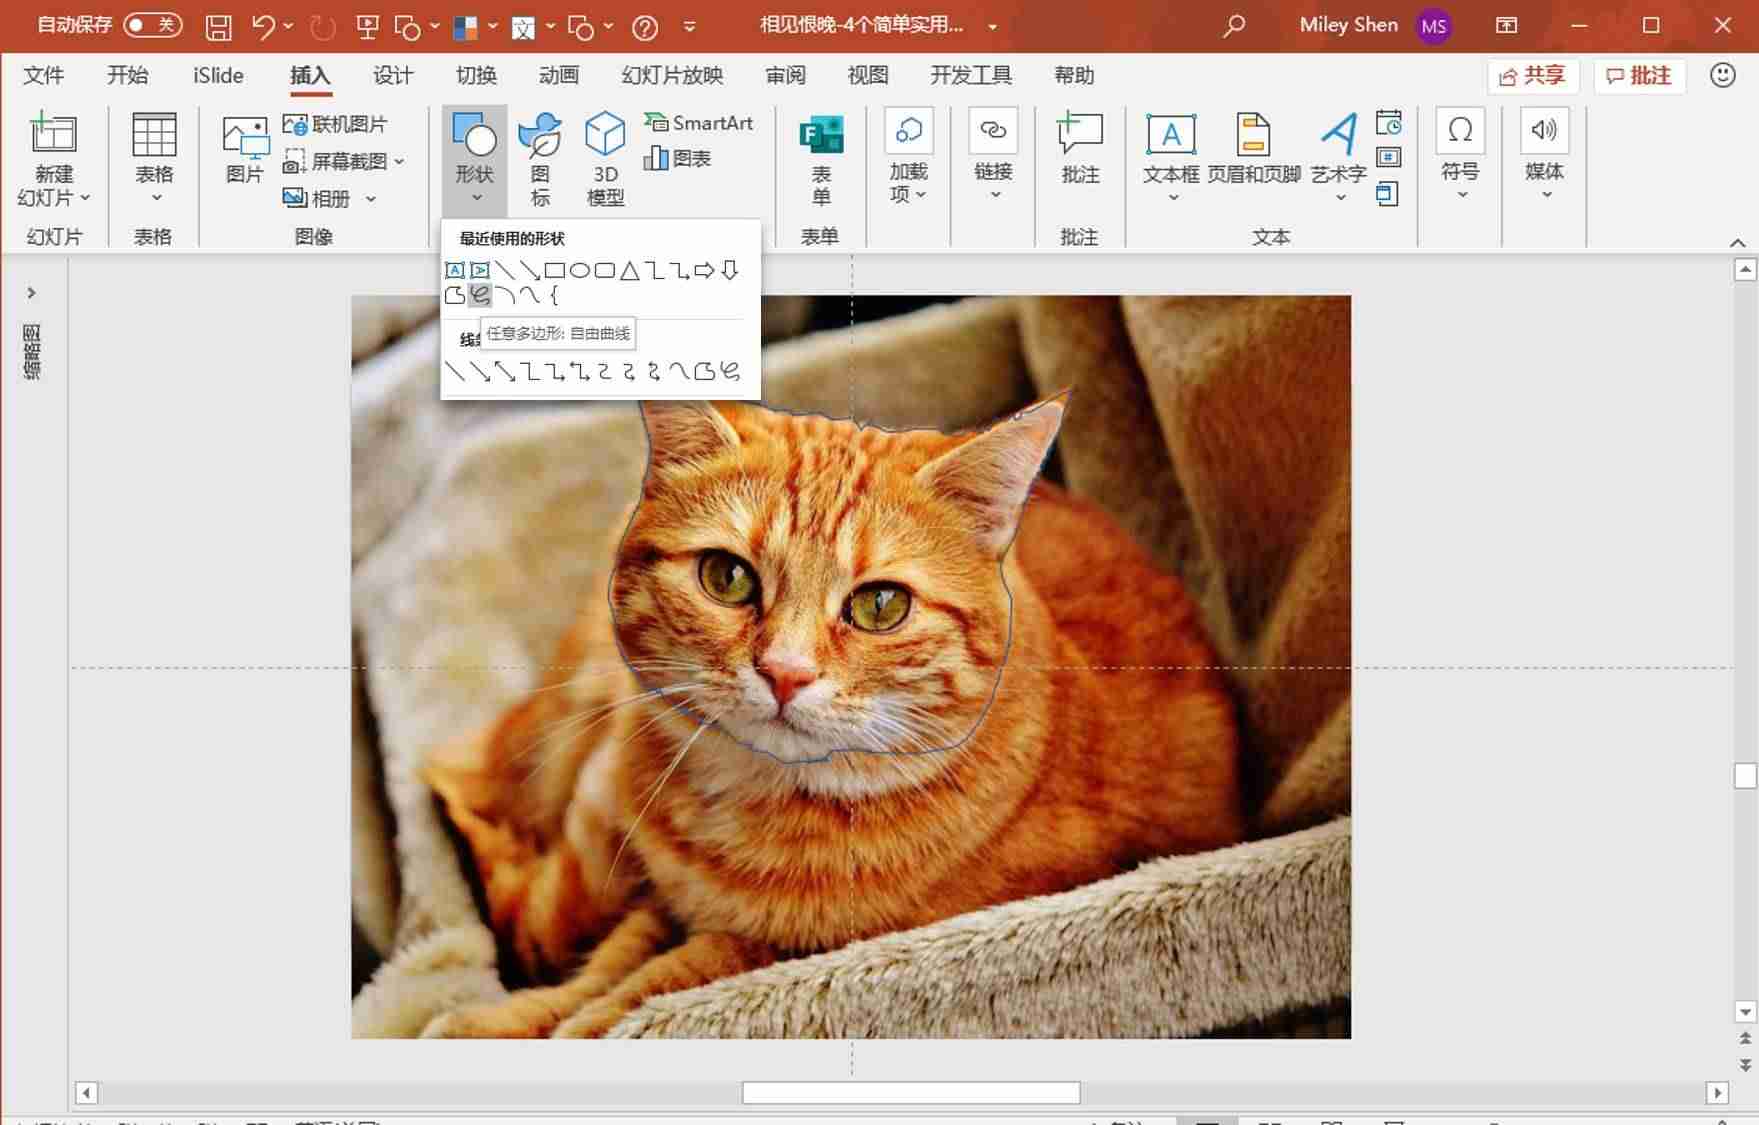Click the 共享 share button
Screen dimensions: 1759x1125
(x=1533, y=76)
